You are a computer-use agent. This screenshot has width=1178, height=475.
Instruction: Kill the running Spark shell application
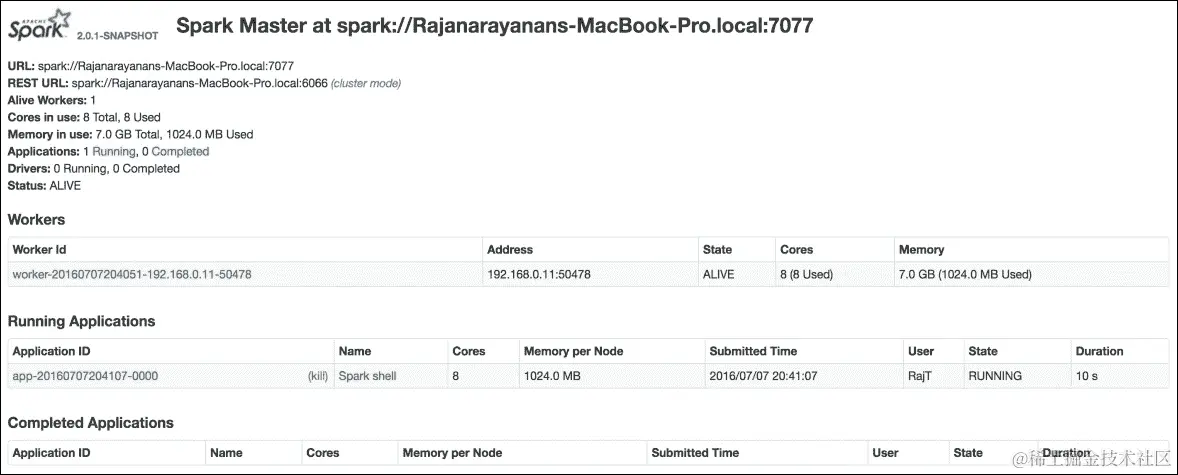(x=319, y=376)
